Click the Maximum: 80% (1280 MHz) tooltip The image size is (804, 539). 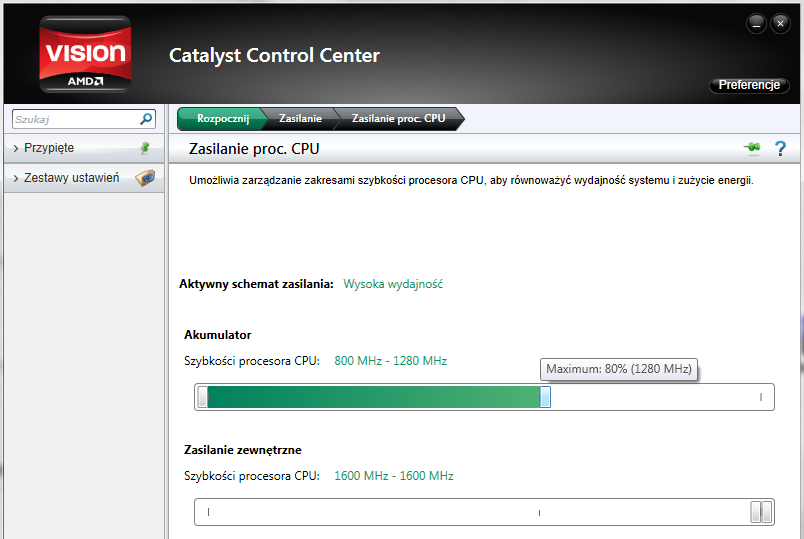619,369
